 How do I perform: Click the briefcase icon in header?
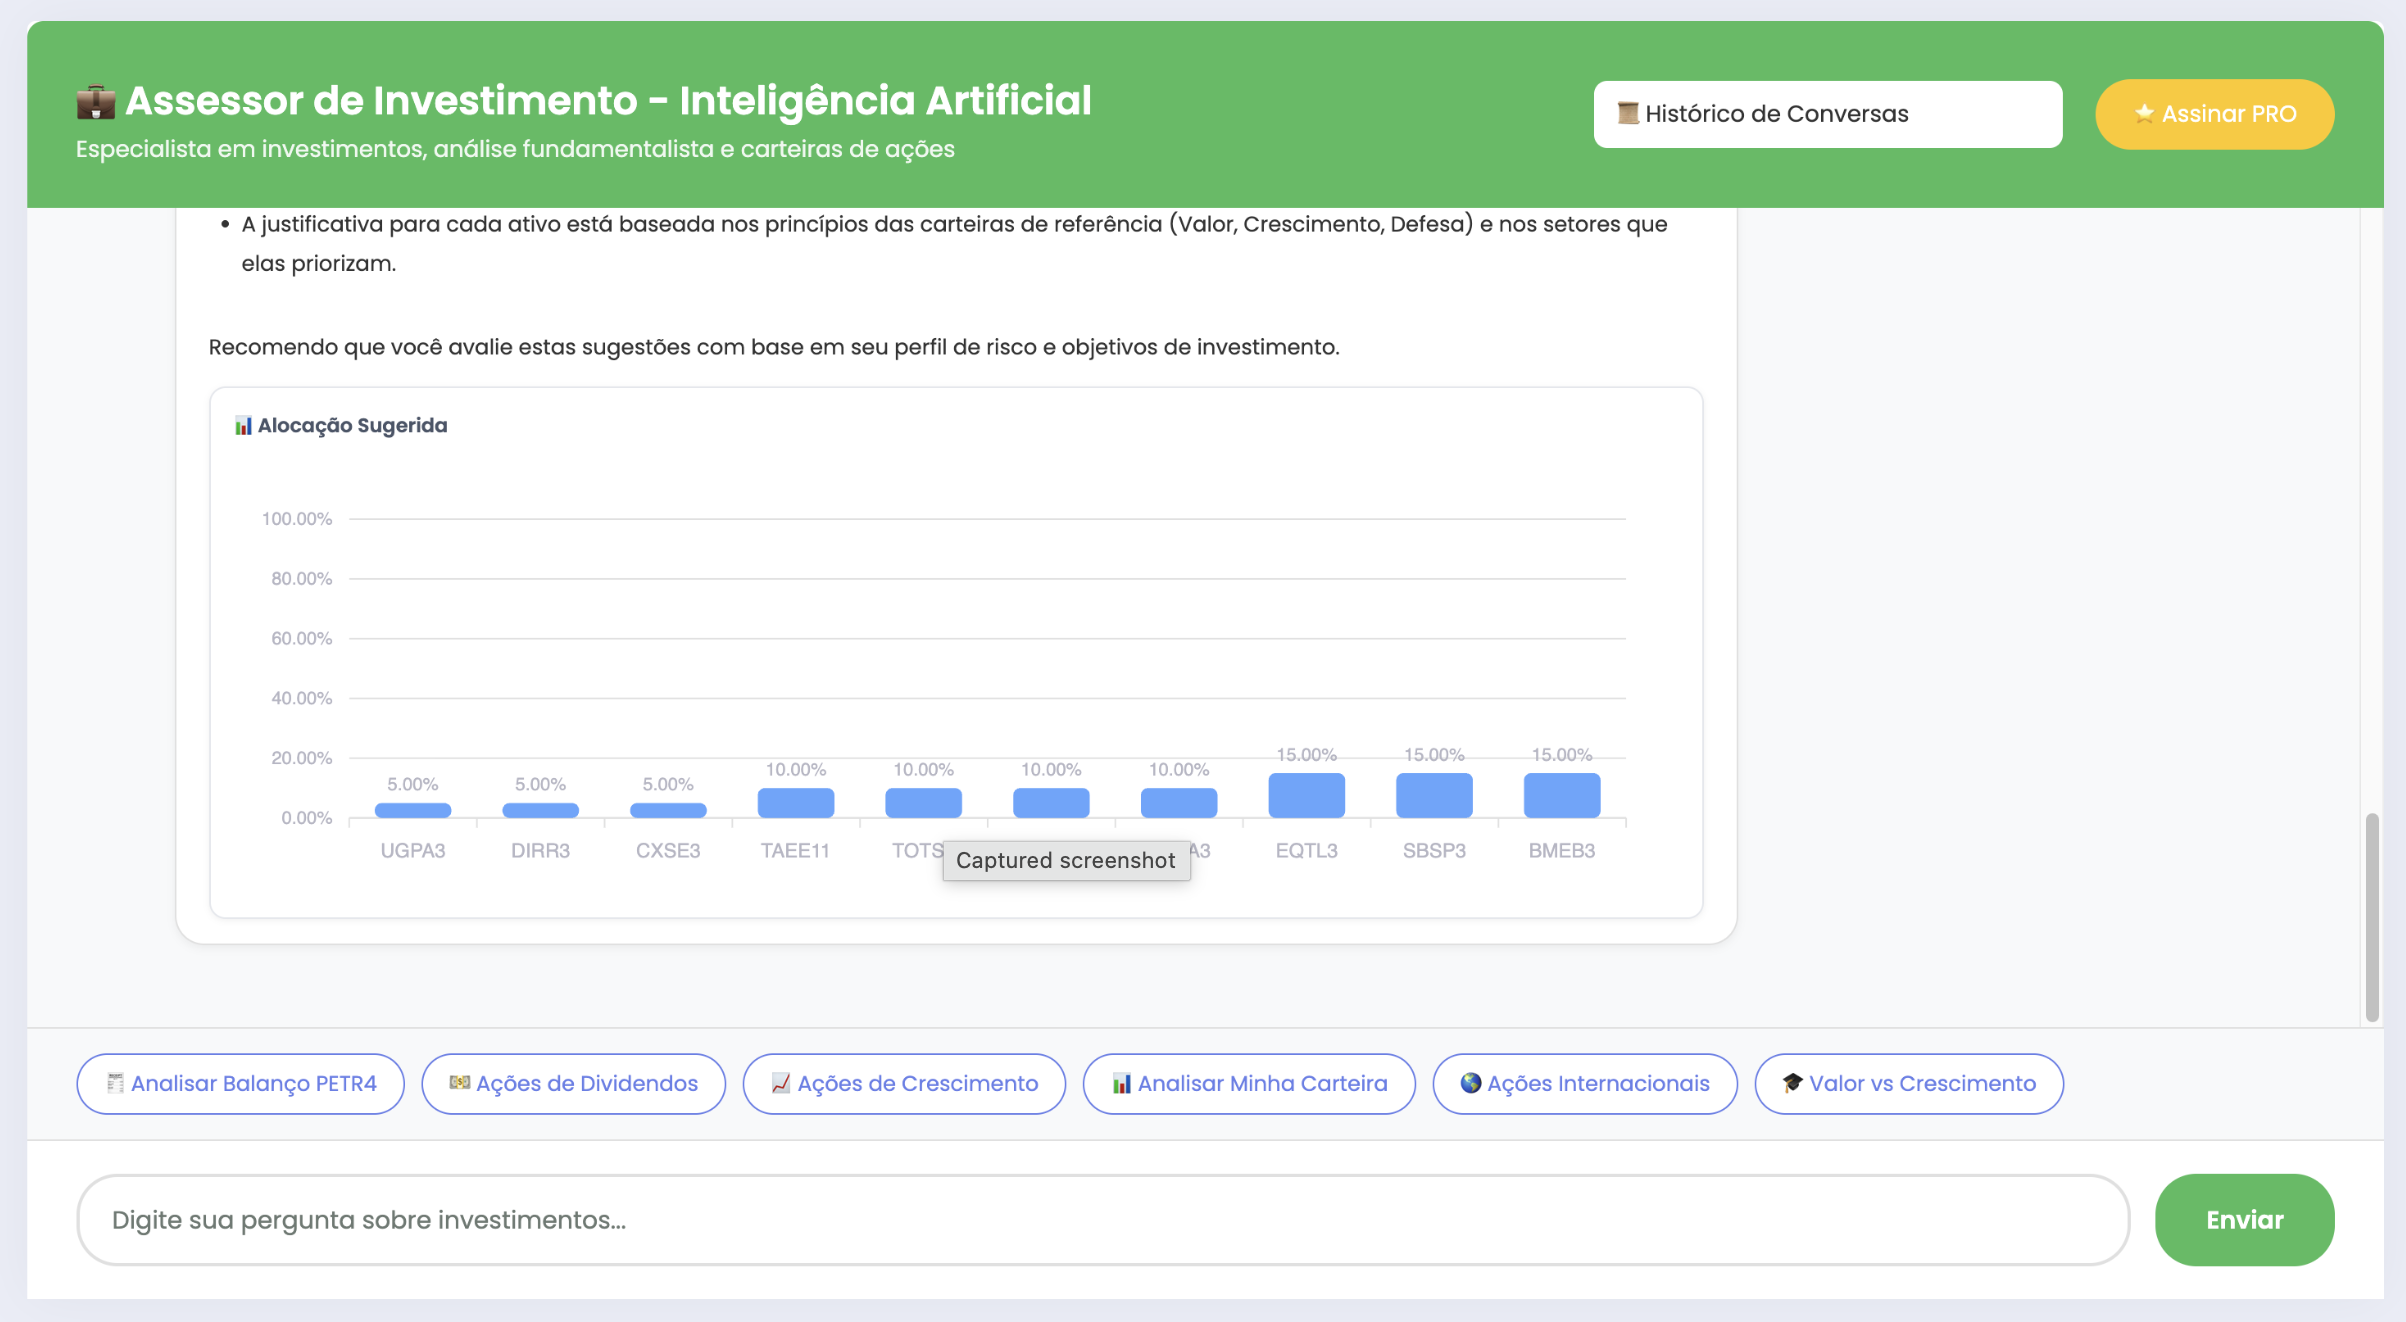(96, 102)
